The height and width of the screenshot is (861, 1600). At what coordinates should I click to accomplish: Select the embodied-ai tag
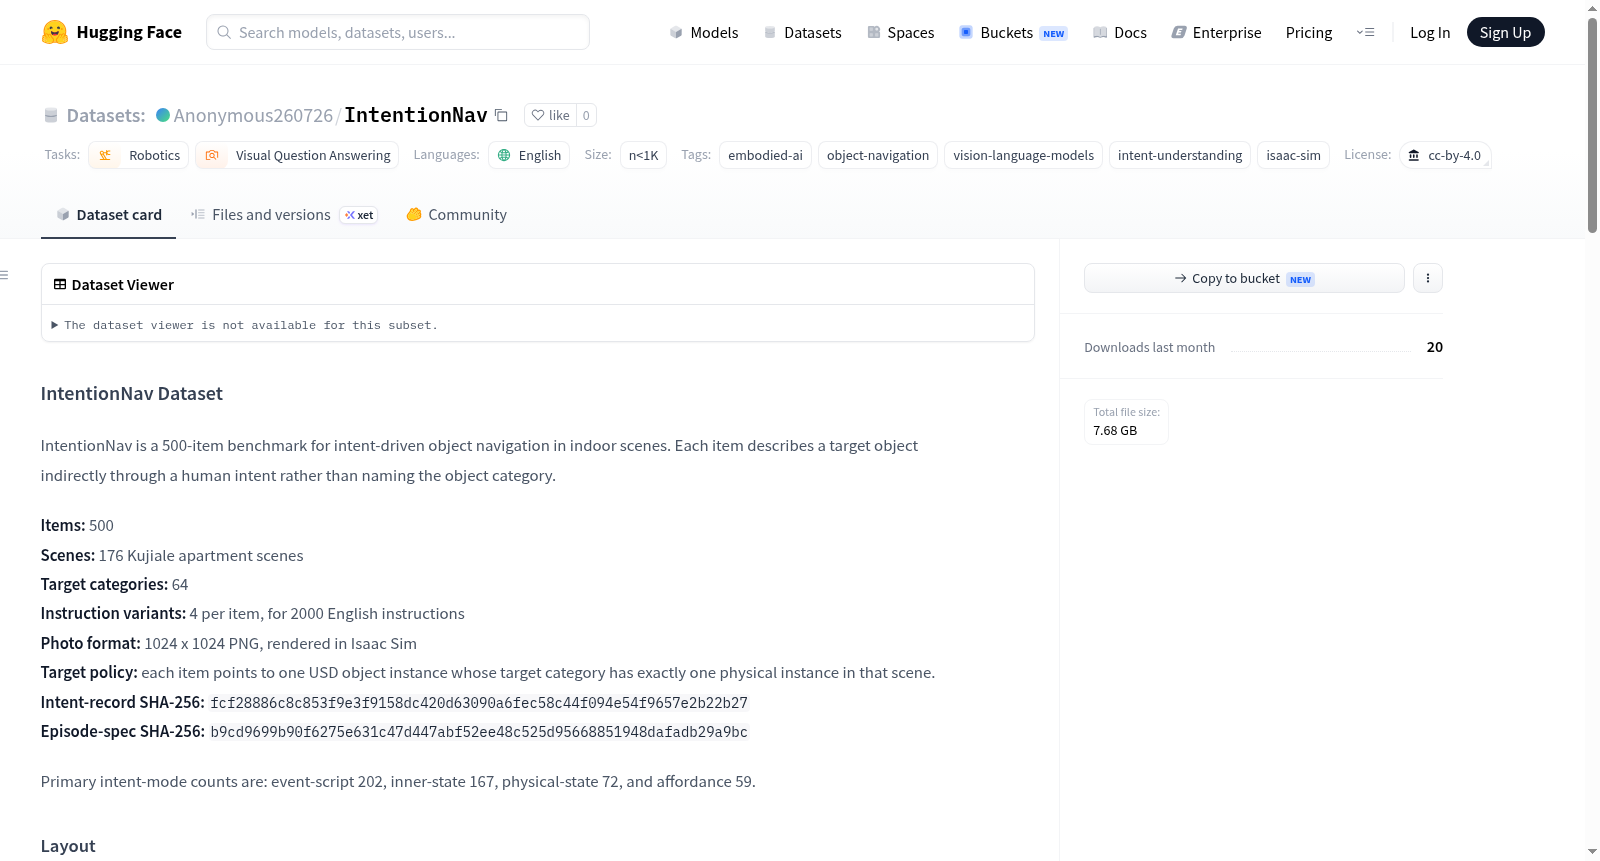click(765, 155)
